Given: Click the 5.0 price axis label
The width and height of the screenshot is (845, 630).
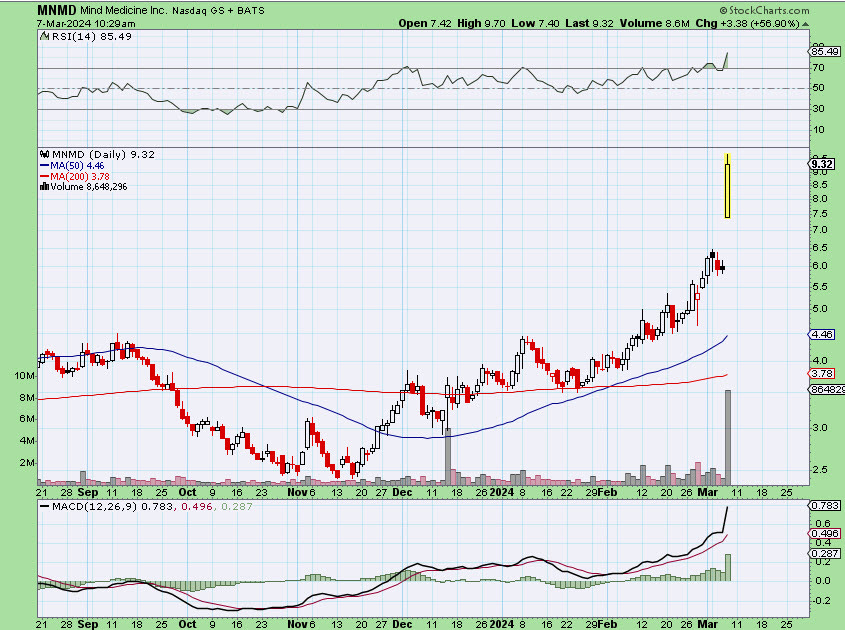Looking at the screenshot, I should [820, 309].
